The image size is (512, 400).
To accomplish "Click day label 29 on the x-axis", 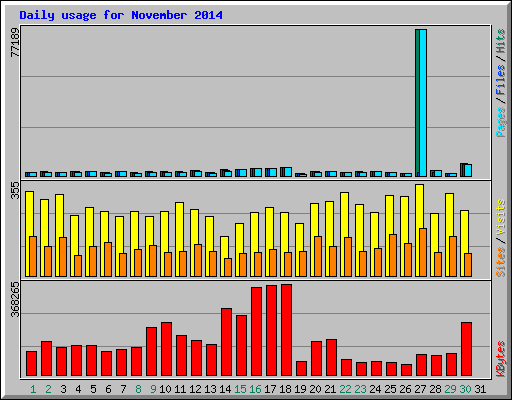I will point(450,389).
